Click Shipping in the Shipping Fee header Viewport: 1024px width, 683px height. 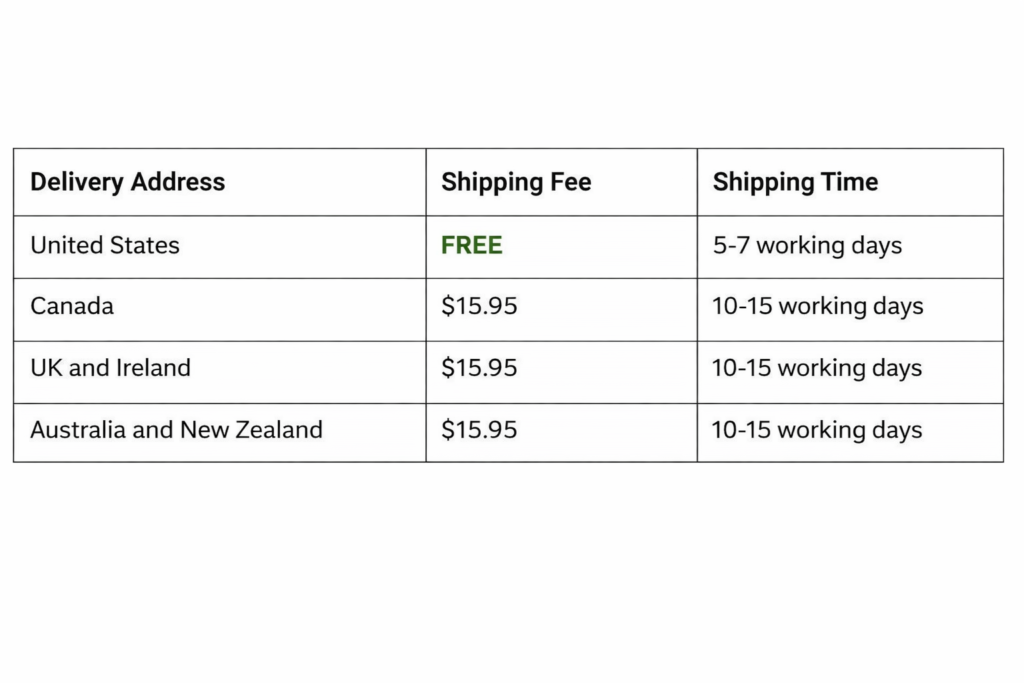(488, 182)
